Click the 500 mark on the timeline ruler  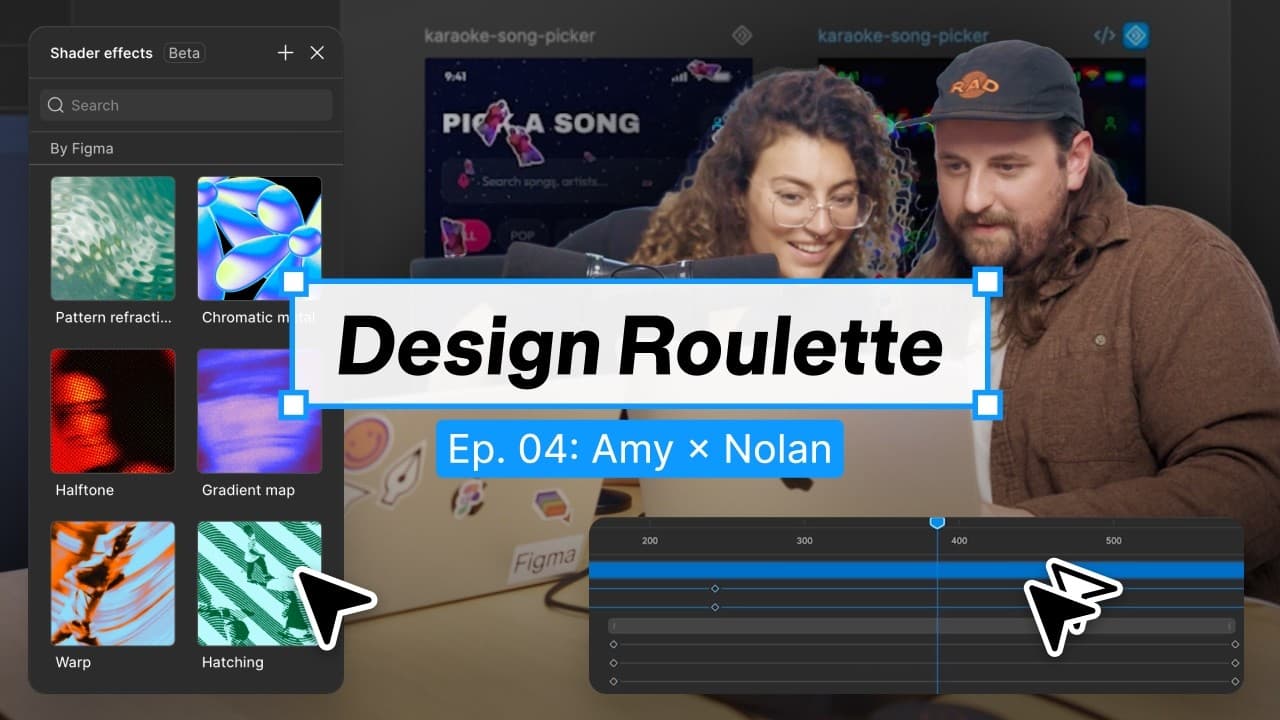pos(1114,541)
